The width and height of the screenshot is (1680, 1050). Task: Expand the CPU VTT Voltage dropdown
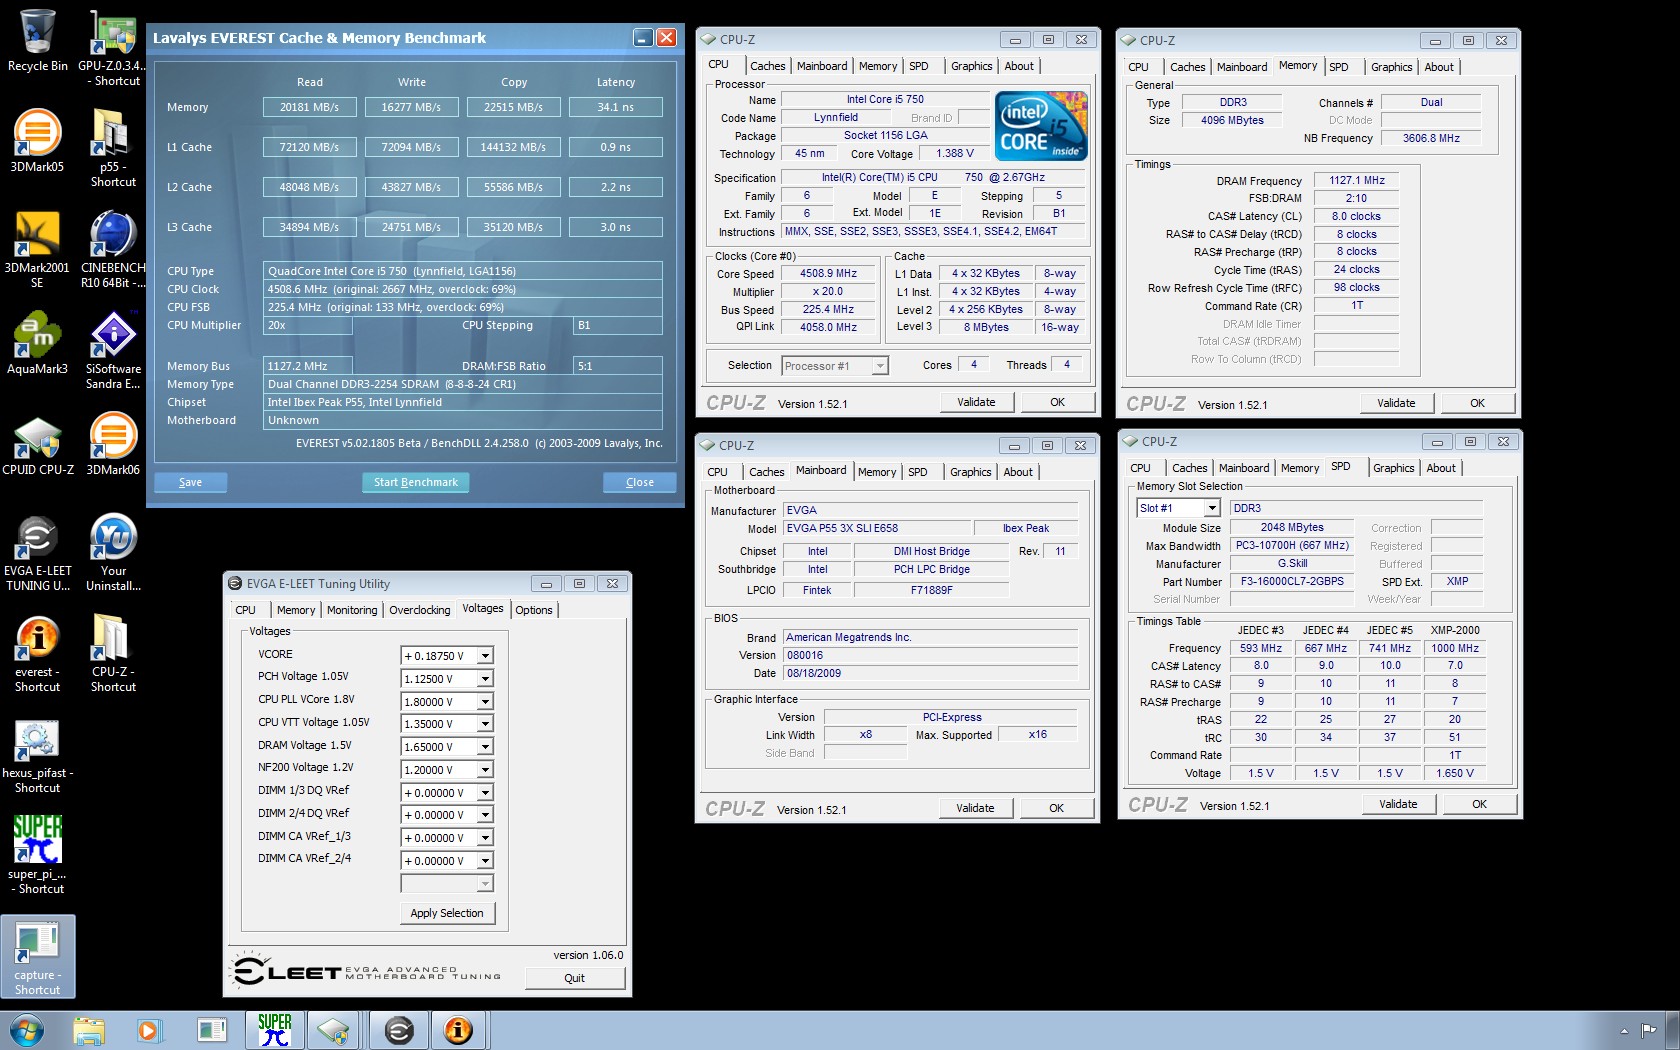click(485, 724)
